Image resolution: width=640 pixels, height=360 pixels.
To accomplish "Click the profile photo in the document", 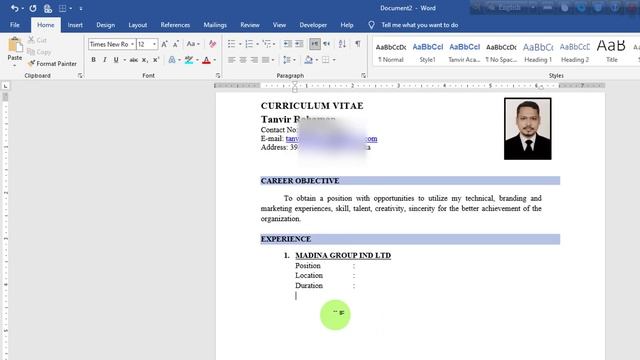I will tap(527, 129).
